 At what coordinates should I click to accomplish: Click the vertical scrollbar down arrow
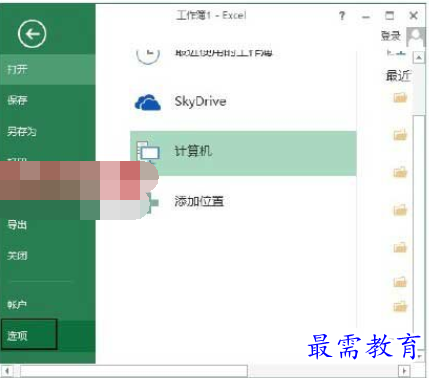tap(420, 356)
